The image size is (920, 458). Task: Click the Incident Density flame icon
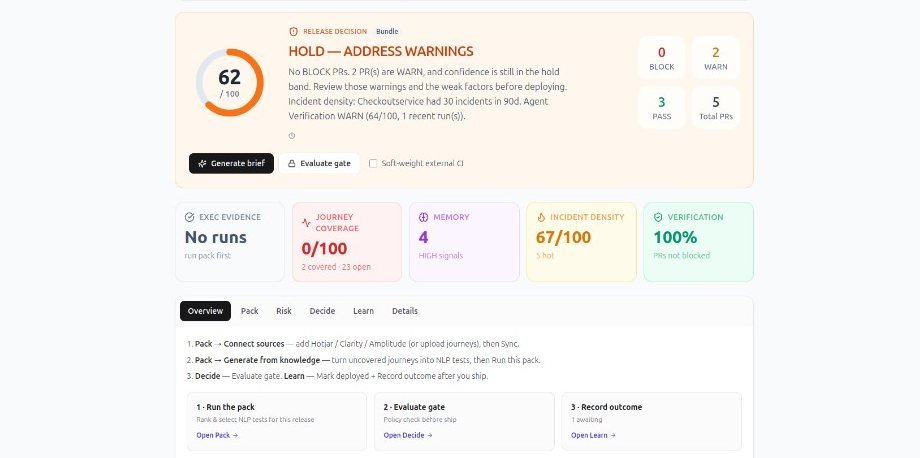[x=541, y=218]
